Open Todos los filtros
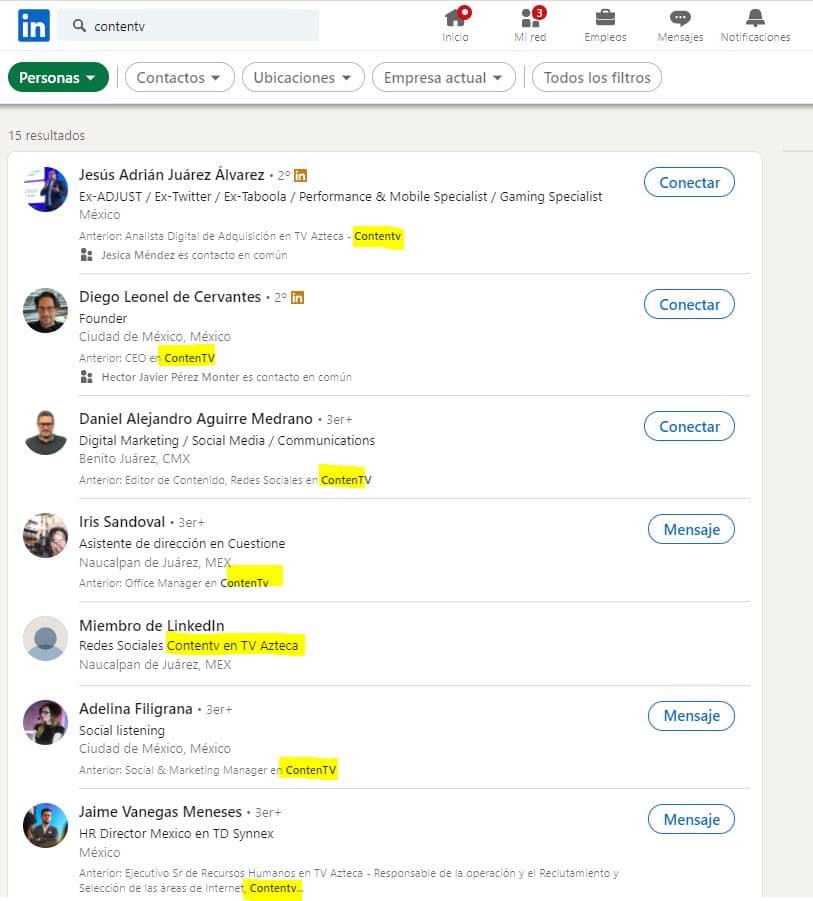This screenshot has height=901, width=813. (597, 77)
